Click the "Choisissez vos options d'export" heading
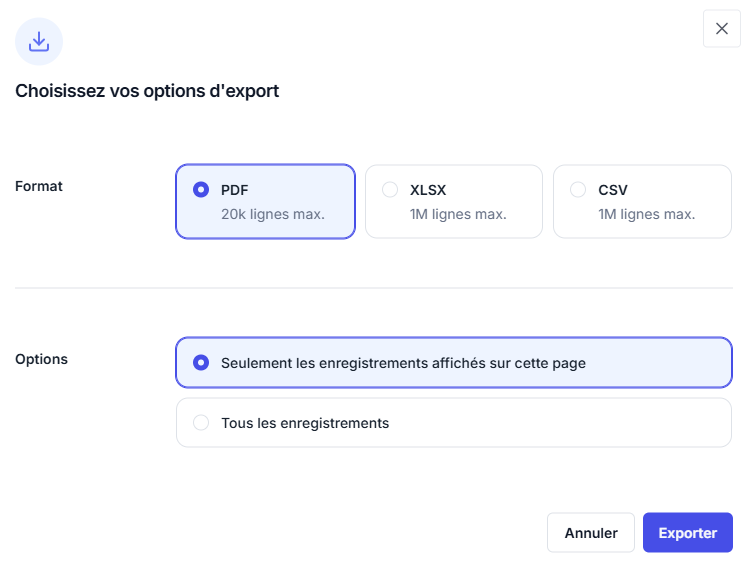 tap(147, 91)
